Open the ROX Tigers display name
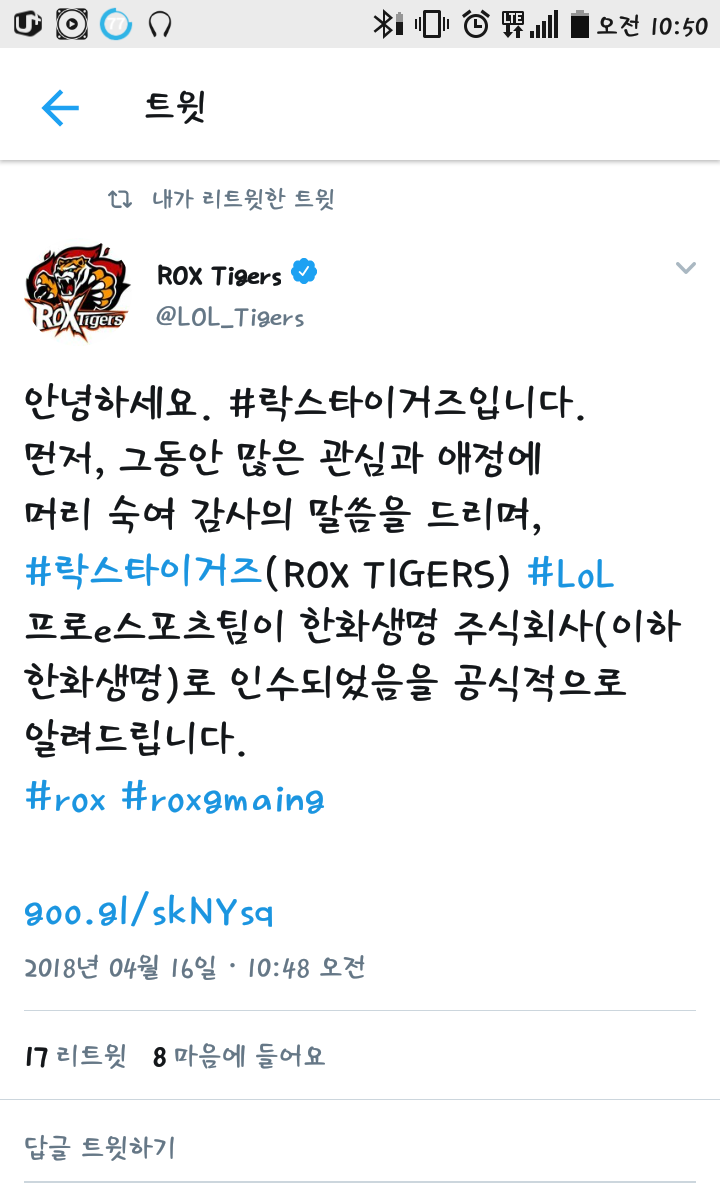Screen dimensions: 720x1193 (219, 275)
